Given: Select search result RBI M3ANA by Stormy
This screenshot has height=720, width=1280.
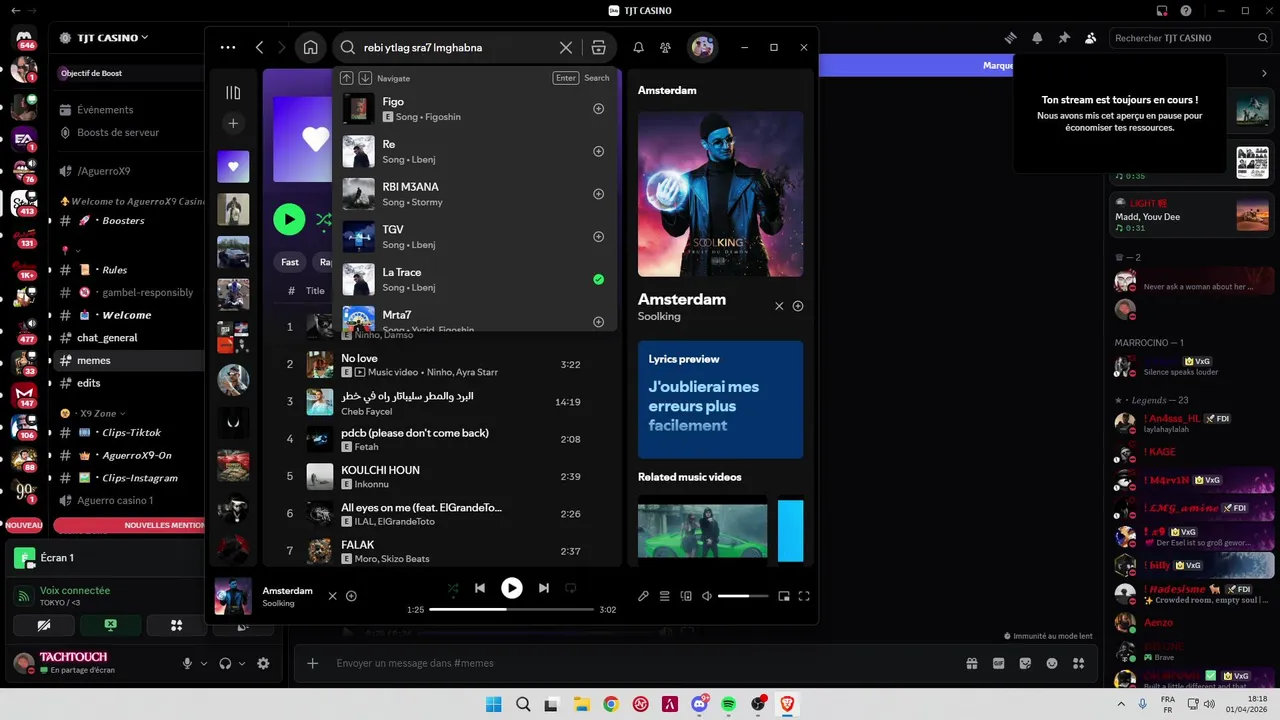Looking at the screenshot, I should [475, 194].
